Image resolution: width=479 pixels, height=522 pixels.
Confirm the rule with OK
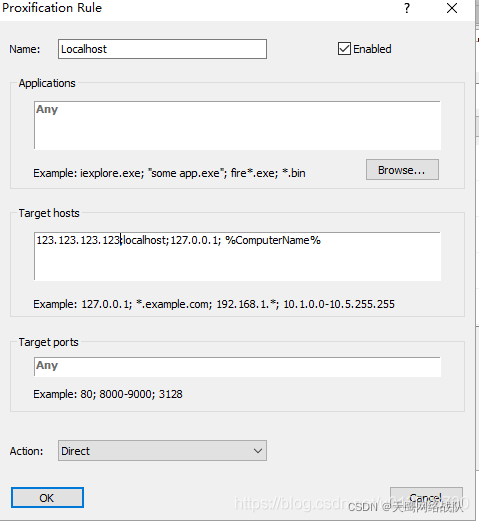click(x=47, y=498)
